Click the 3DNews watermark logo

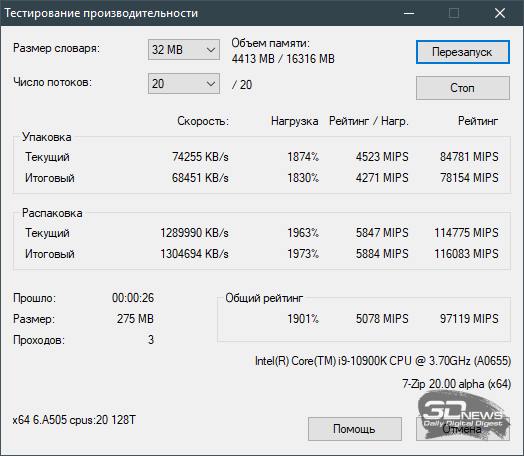pos(464,415)
